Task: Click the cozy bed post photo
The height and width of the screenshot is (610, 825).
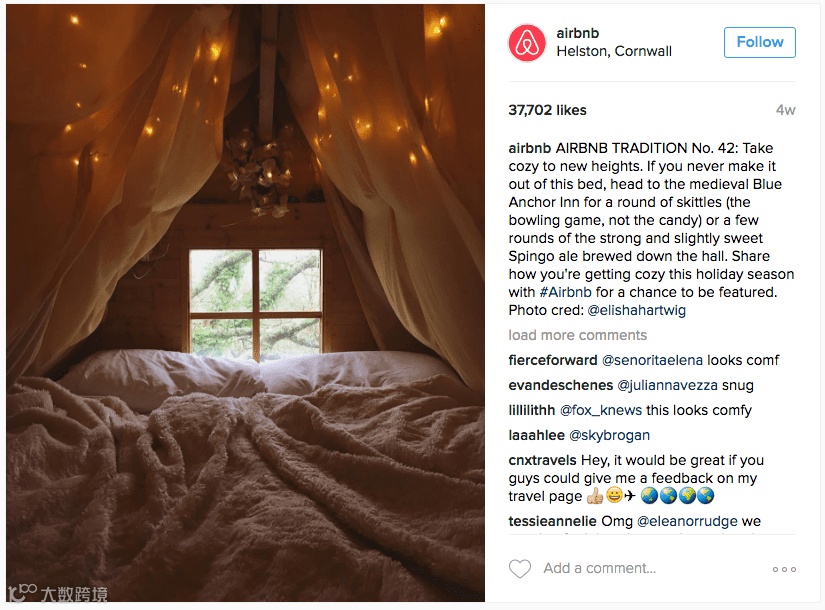Action: click(245, 303)
